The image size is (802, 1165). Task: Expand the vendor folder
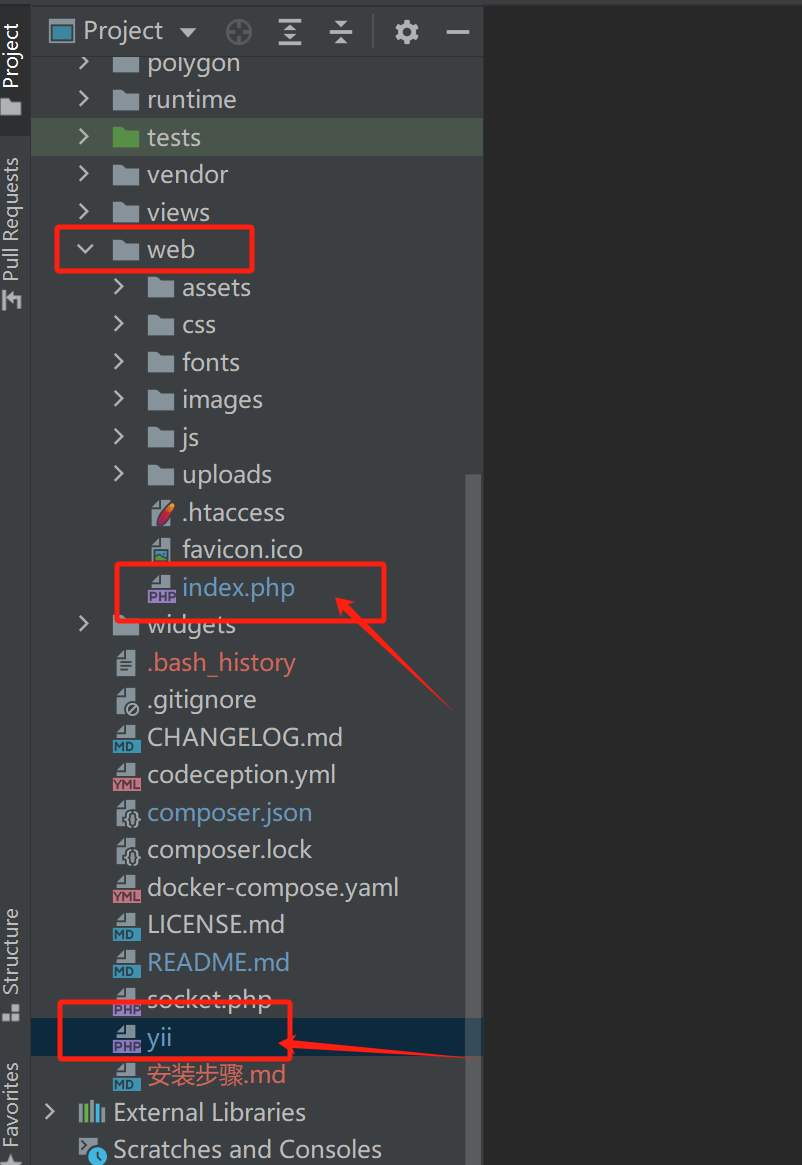point(85,174)
